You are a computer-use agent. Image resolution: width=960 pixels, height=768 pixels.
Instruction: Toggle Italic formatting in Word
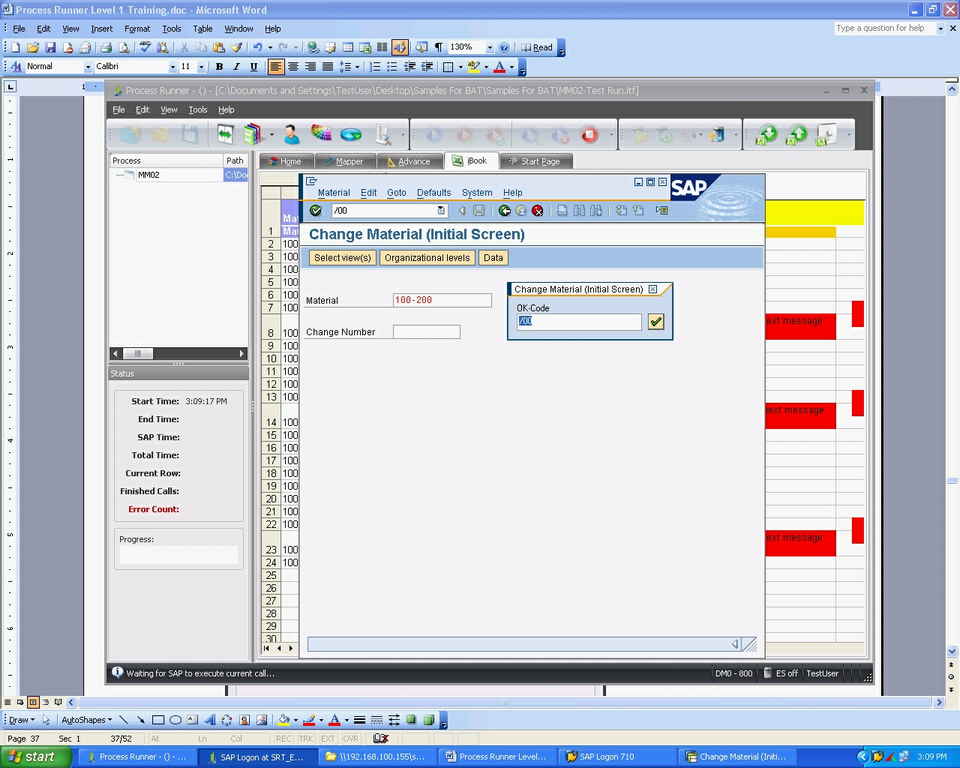coord(236,67)
